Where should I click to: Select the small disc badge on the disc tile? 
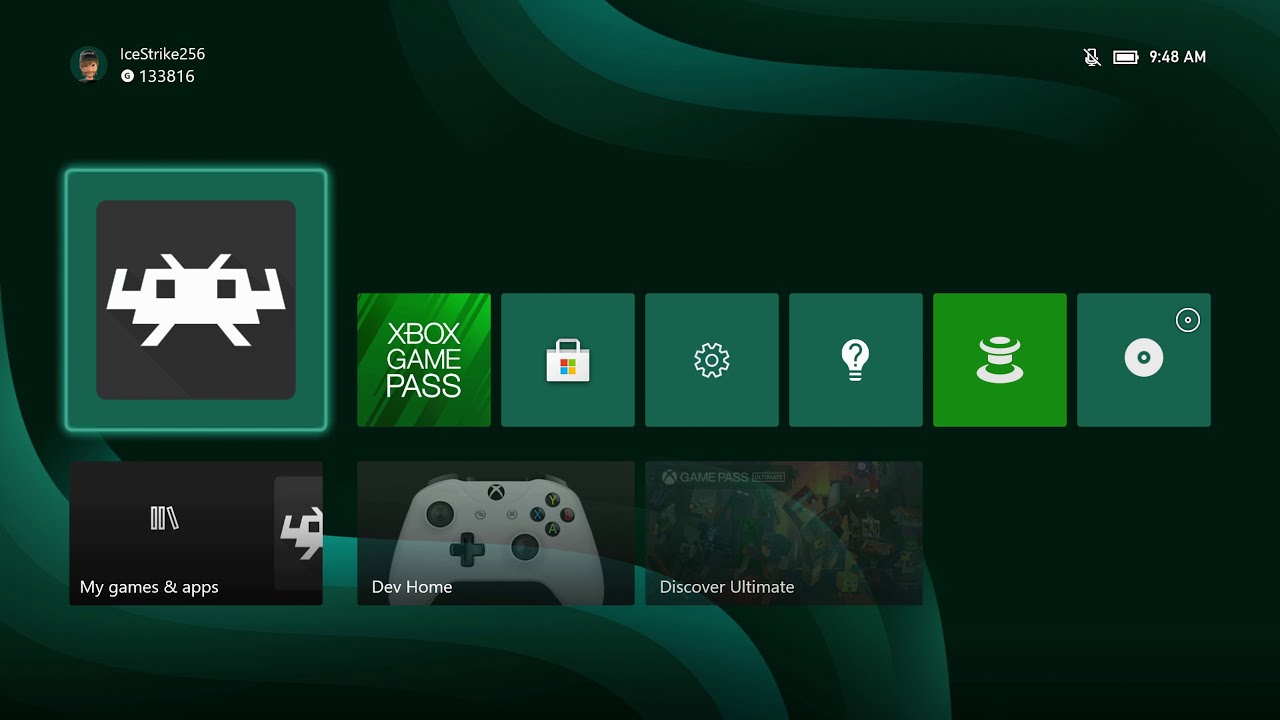click(x=1187, y=320)
